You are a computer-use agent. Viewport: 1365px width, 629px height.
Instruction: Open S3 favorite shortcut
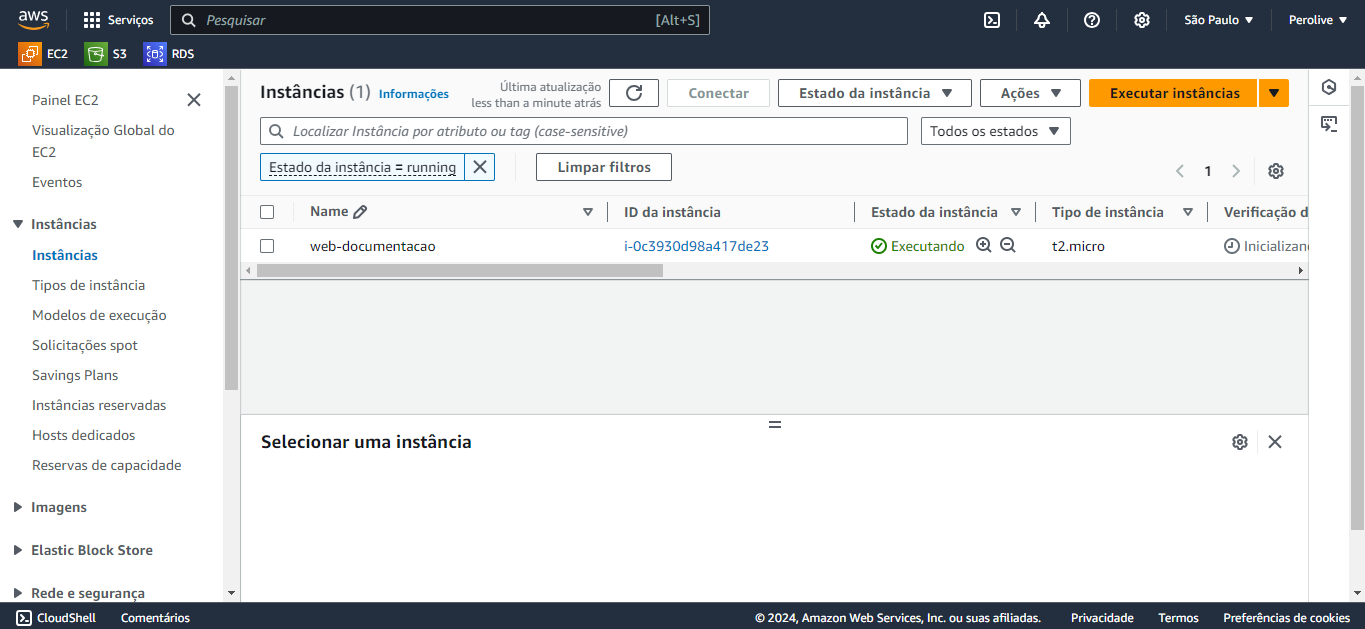click(x=106, y=54)
